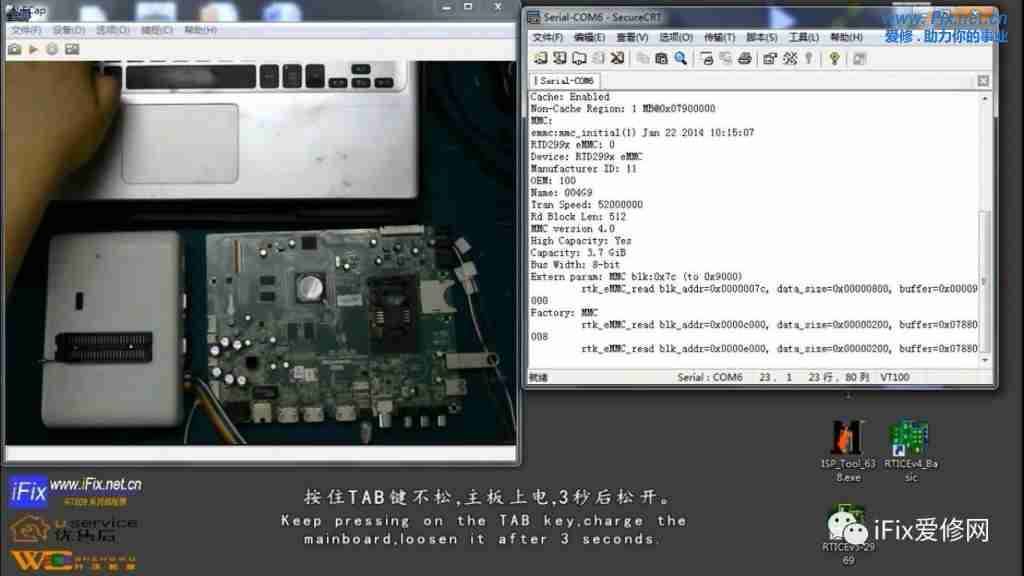Click the round record icon in AMCap
This screenshot has height=576, width=1024.
click(51, 49)
